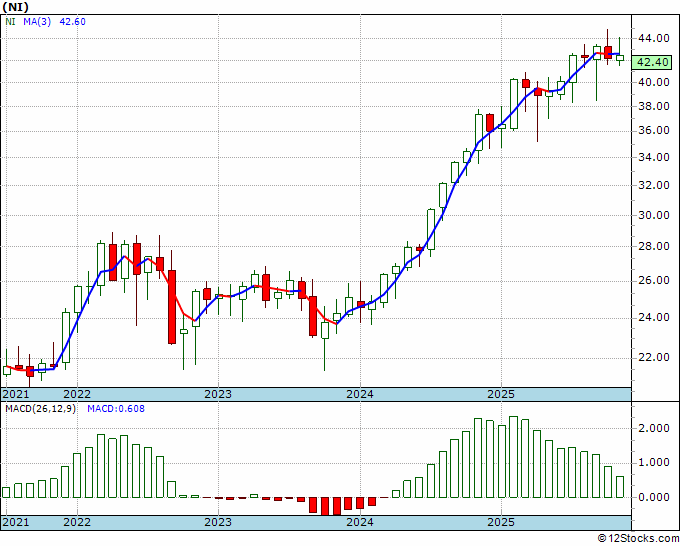
Task: Click 2022 on the price chart timeline
Action: [x=77, y=395]
